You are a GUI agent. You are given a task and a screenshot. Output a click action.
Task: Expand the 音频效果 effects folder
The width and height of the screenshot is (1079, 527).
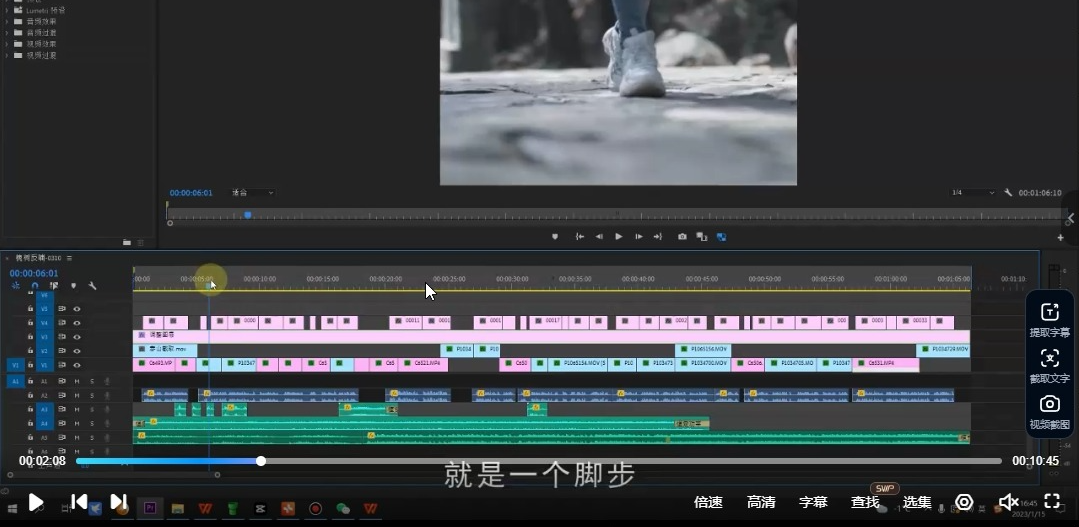[x=7, y=21]
